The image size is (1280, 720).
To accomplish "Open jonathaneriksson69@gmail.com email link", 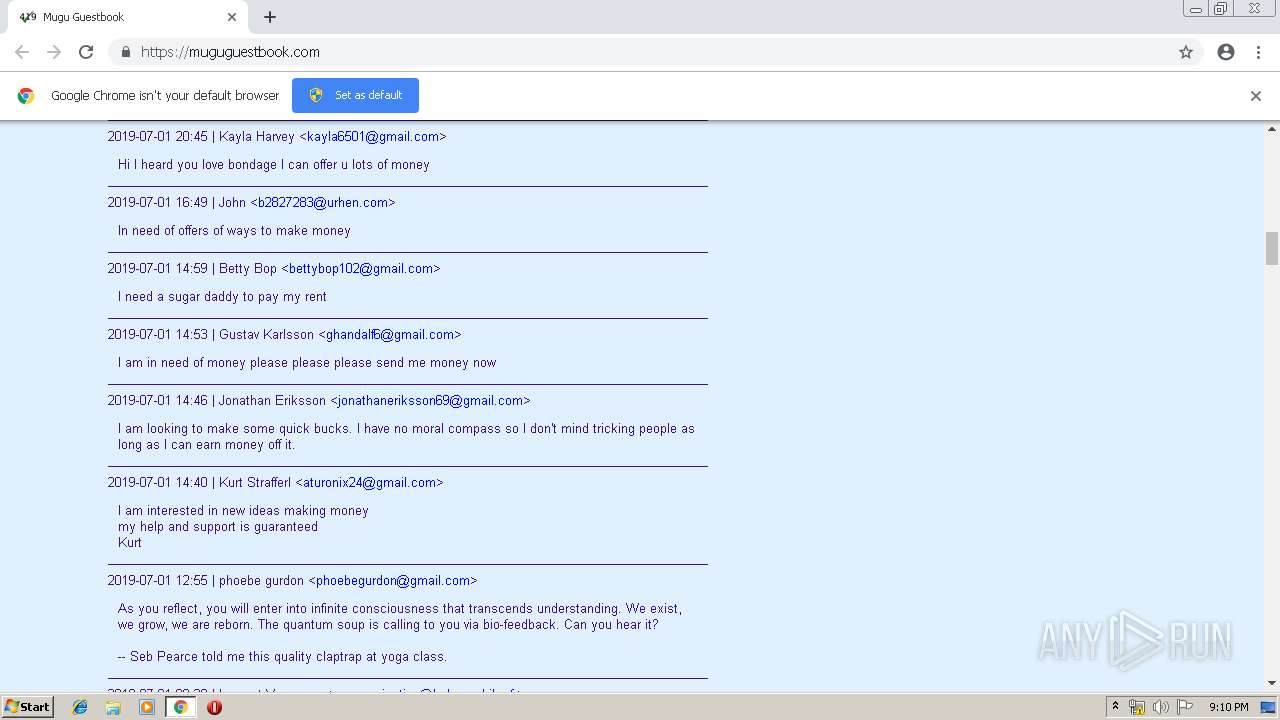I will coord(430,400).
